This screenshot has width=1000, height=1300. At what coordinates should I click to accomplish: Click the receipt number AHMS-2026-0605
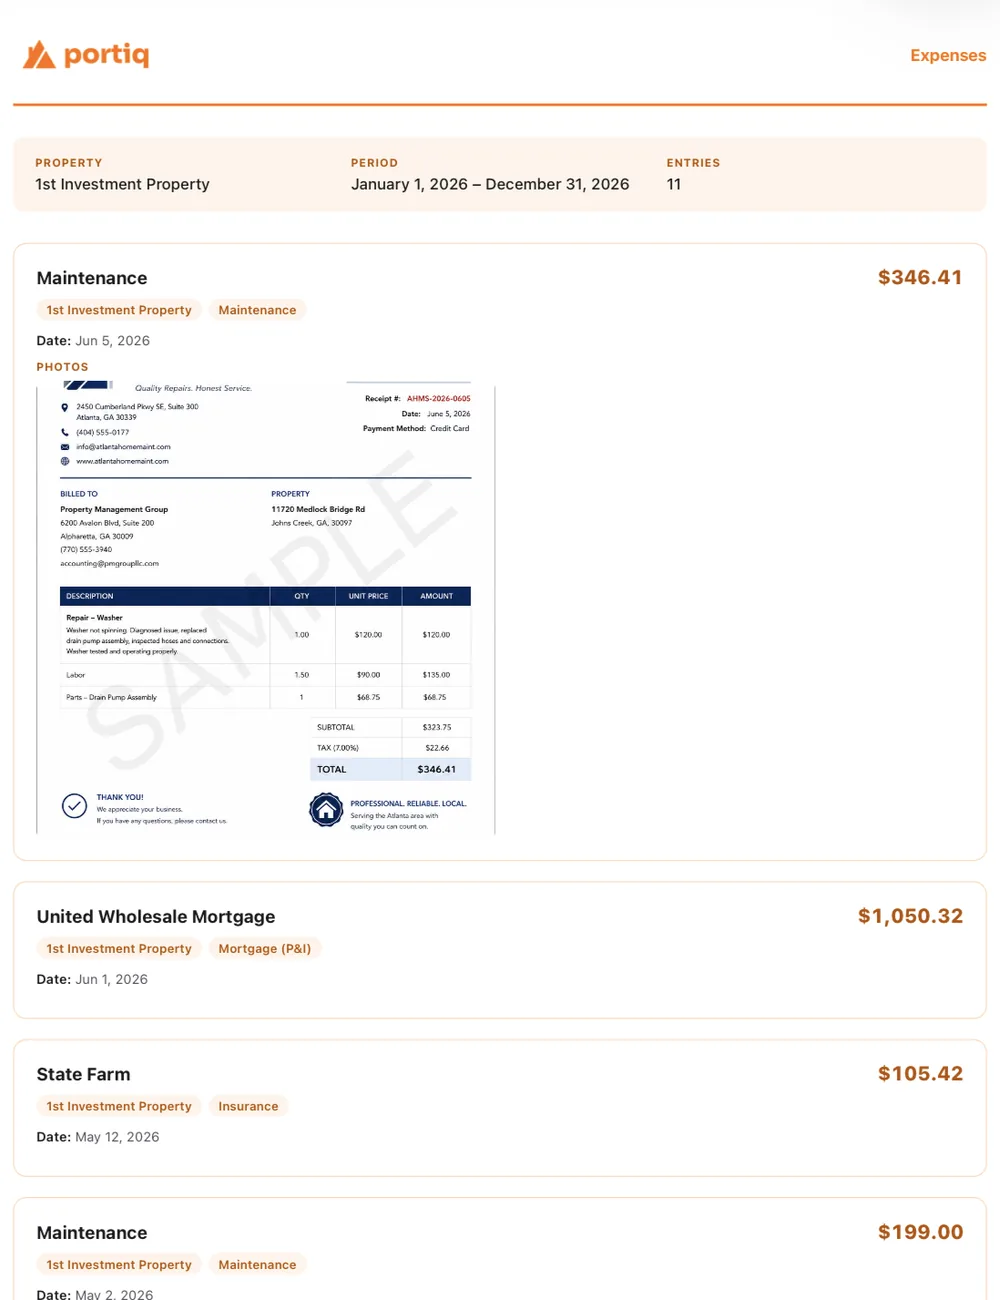coord(438,398)
